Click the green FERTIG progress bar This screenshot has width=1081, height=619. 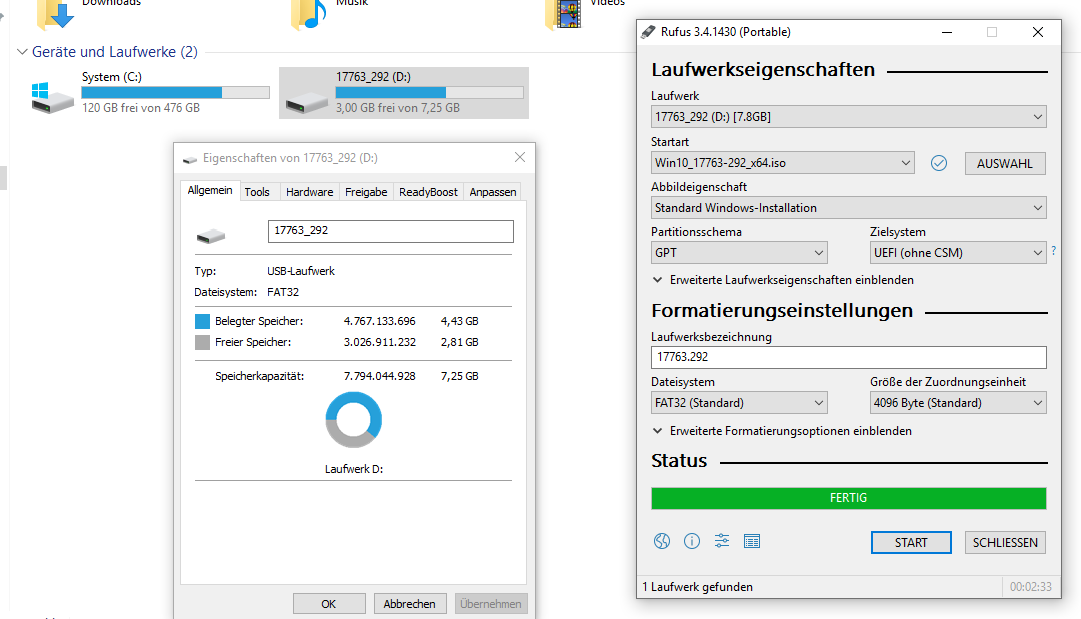(x=849, y=498)
